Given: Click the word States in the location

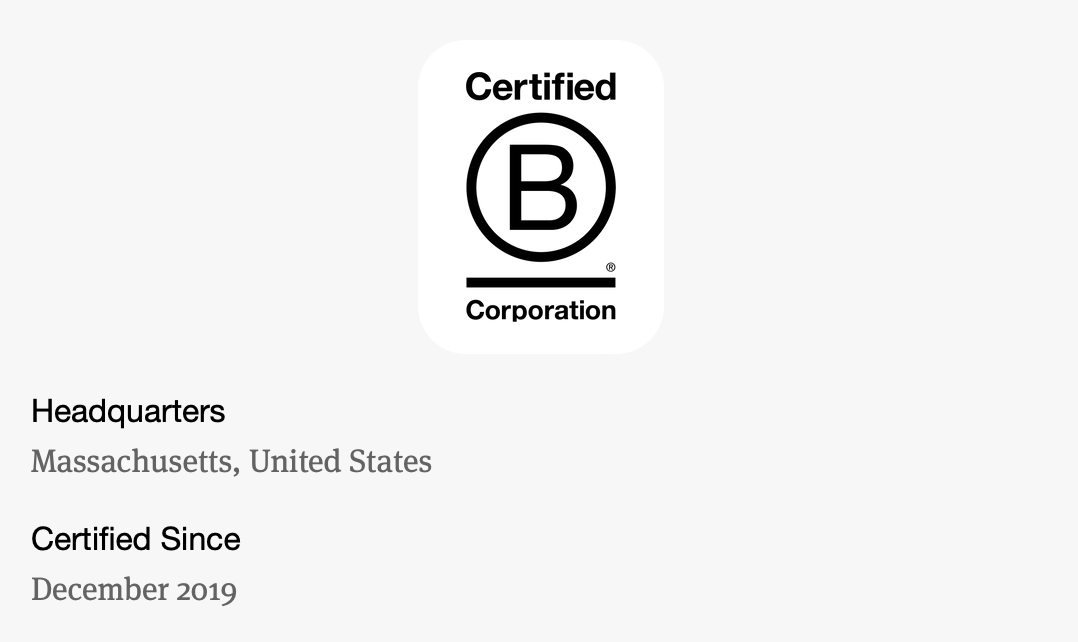Looking at the screenshot, I should coord(389,461).
